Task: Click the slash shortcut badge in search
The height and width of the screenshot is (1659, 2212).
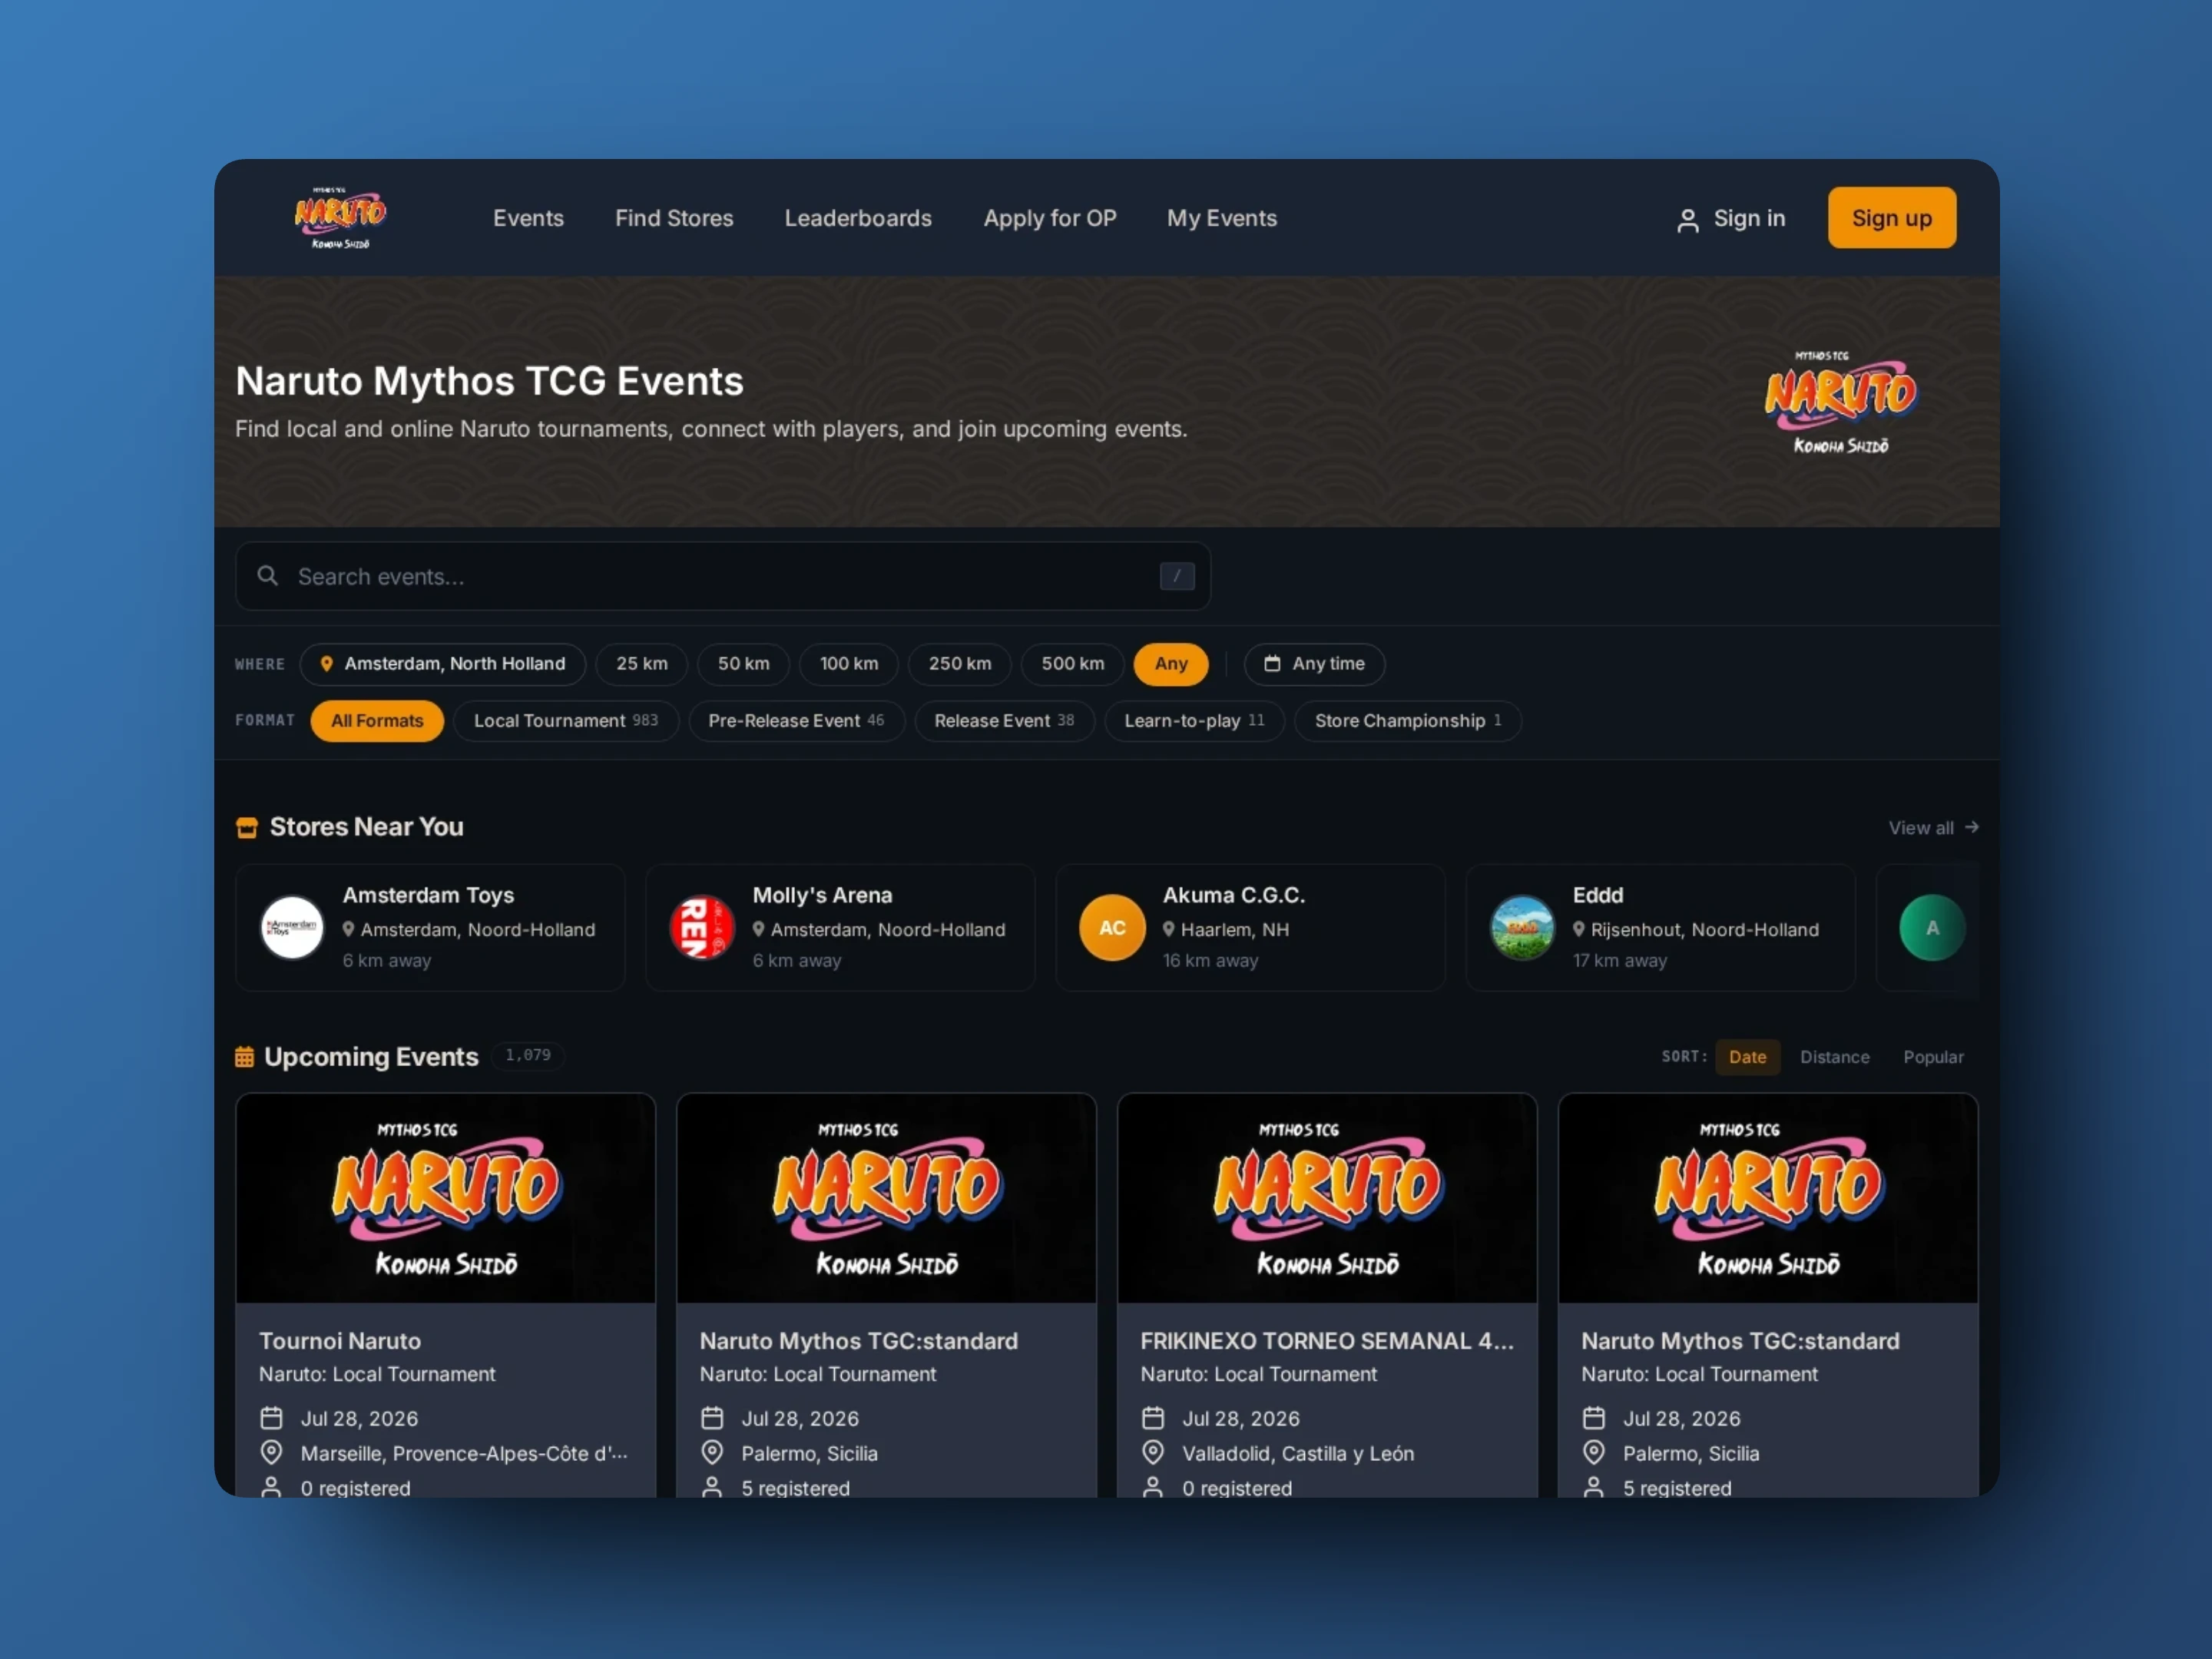Action: click(1177, 576)
